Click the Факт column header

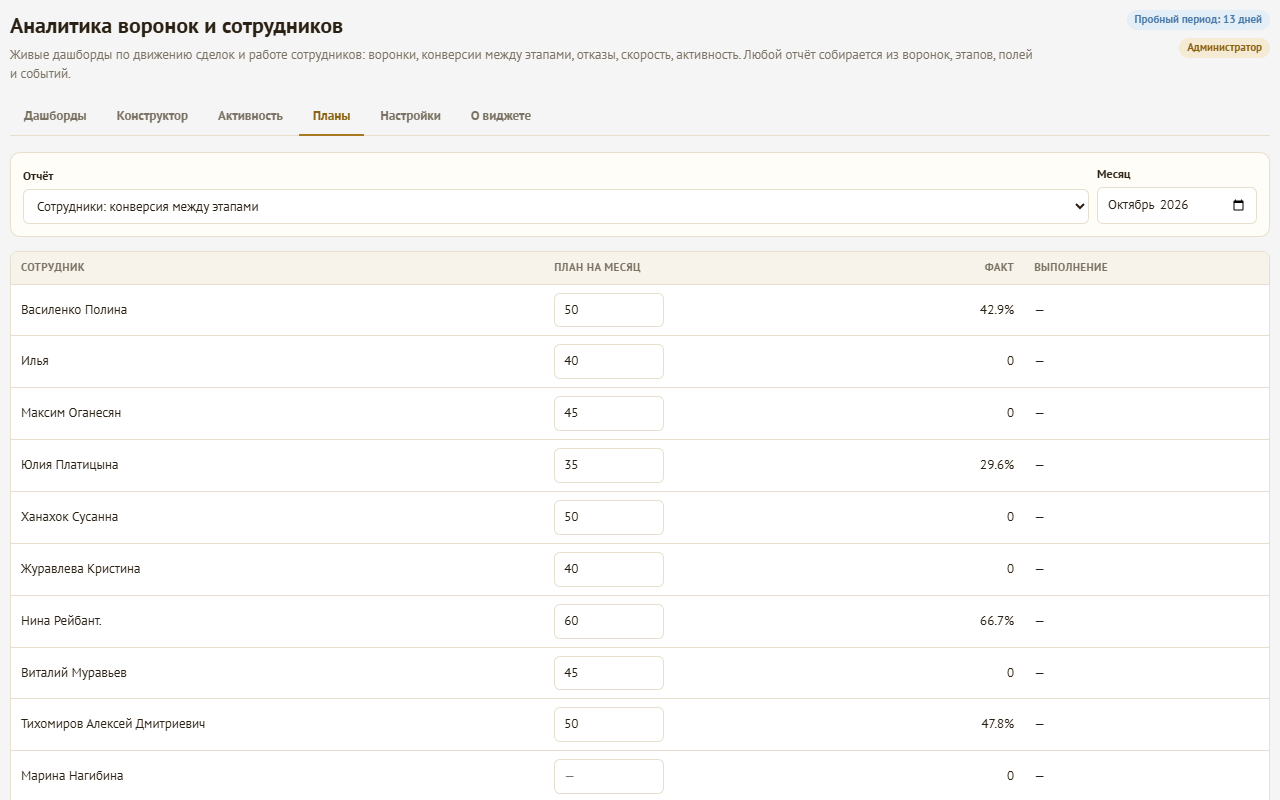click(x=999, y=268)
